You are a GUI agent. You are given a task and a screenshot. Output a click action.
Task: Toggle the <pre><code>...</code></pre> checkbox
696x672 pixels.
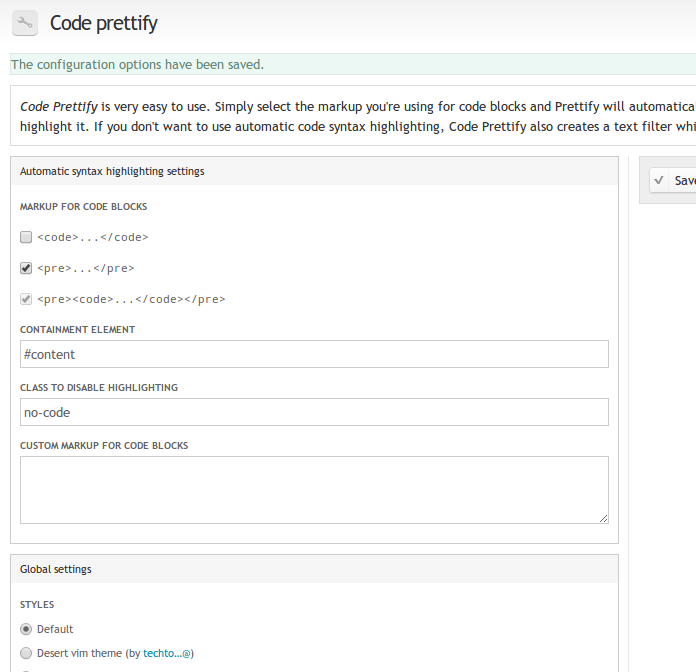[x=26, y=299]
